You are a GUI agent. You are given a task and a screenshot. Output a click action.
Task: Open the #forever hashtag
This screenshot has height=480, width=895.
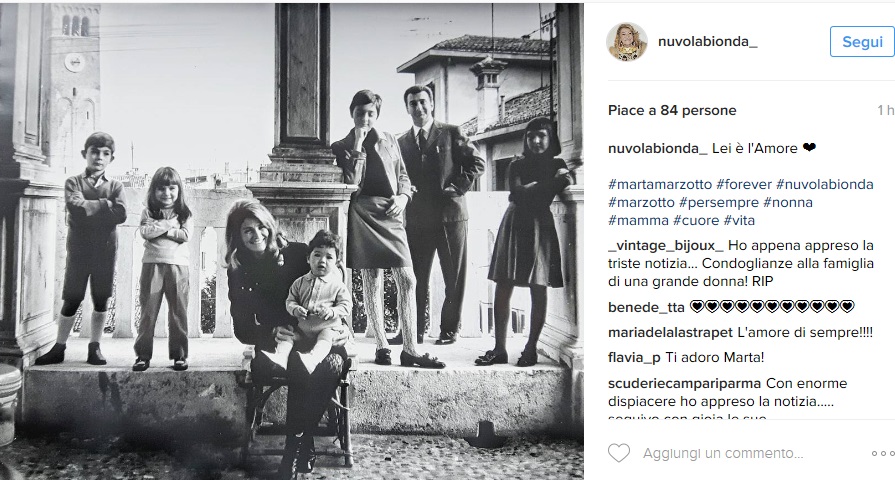click(x=744, y=184)
